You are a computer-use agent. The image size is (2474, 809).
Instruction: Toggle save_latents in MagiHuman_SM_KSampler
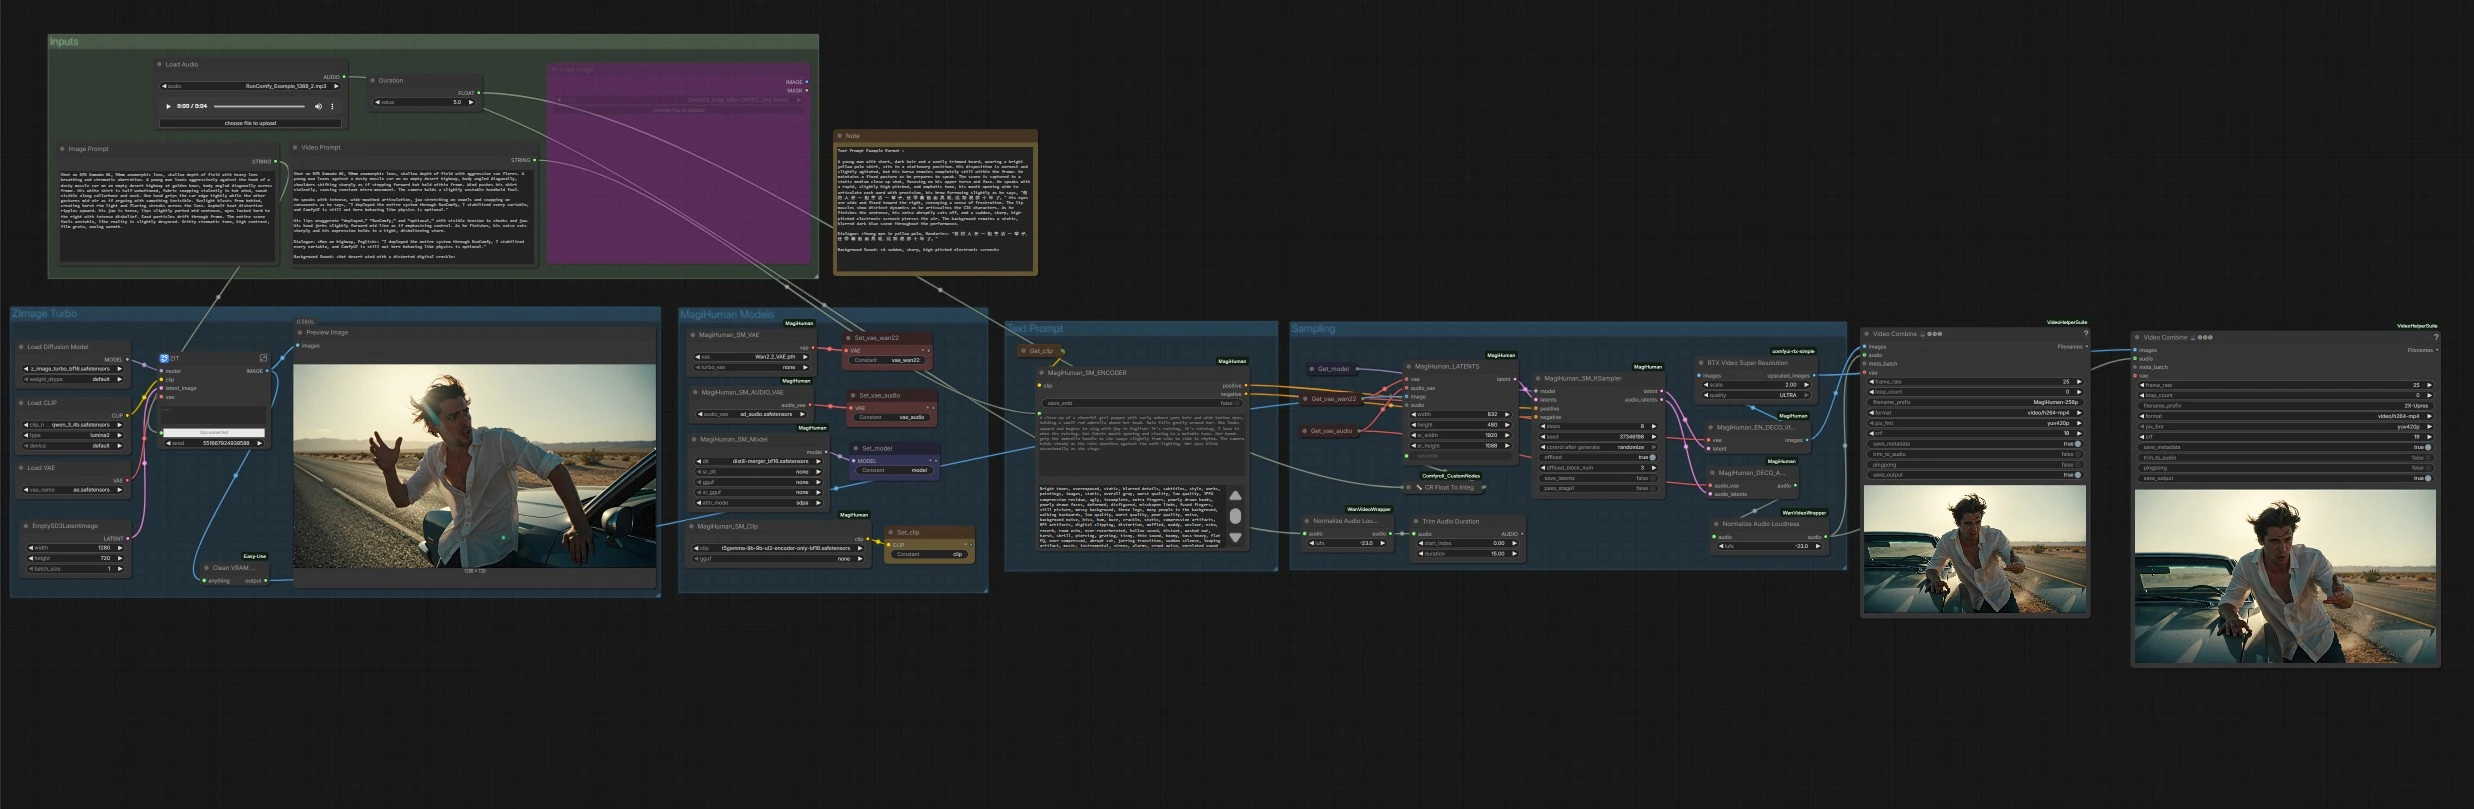[x=1597, y=478]
